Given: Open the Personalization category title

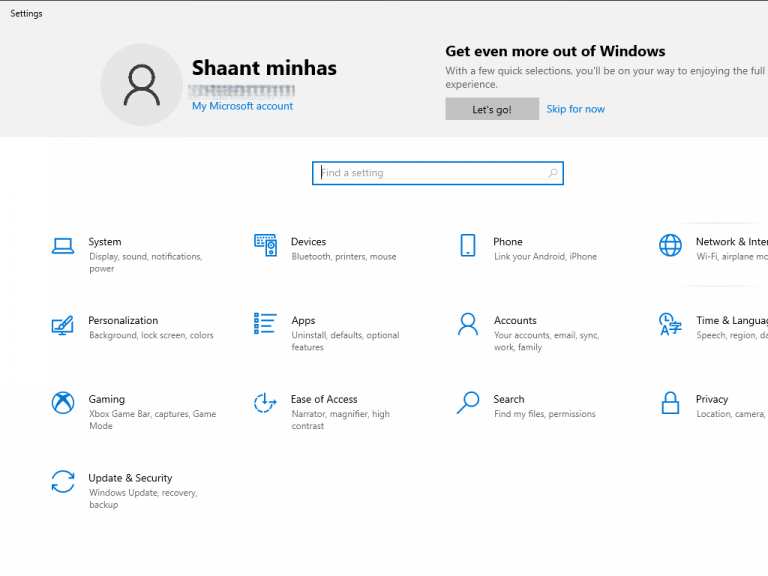Looking at the screenshot, I should pos(123,320).
